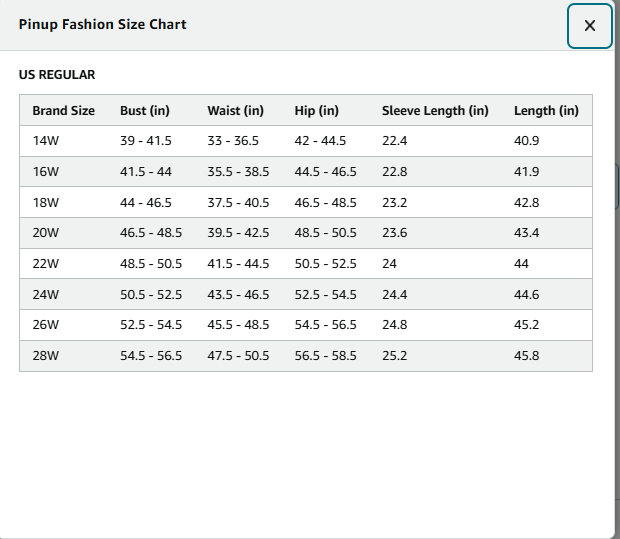This screenshot has width=620, height=539.
Task: Select the US REGULAR heading
Action: pos(57,75)
